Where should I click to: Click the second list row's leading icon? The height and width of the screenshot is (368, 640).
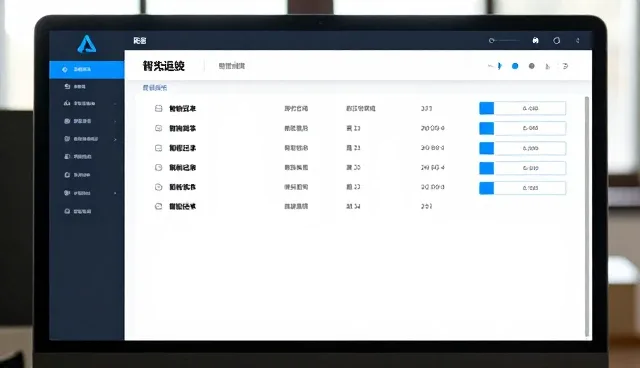158,128
